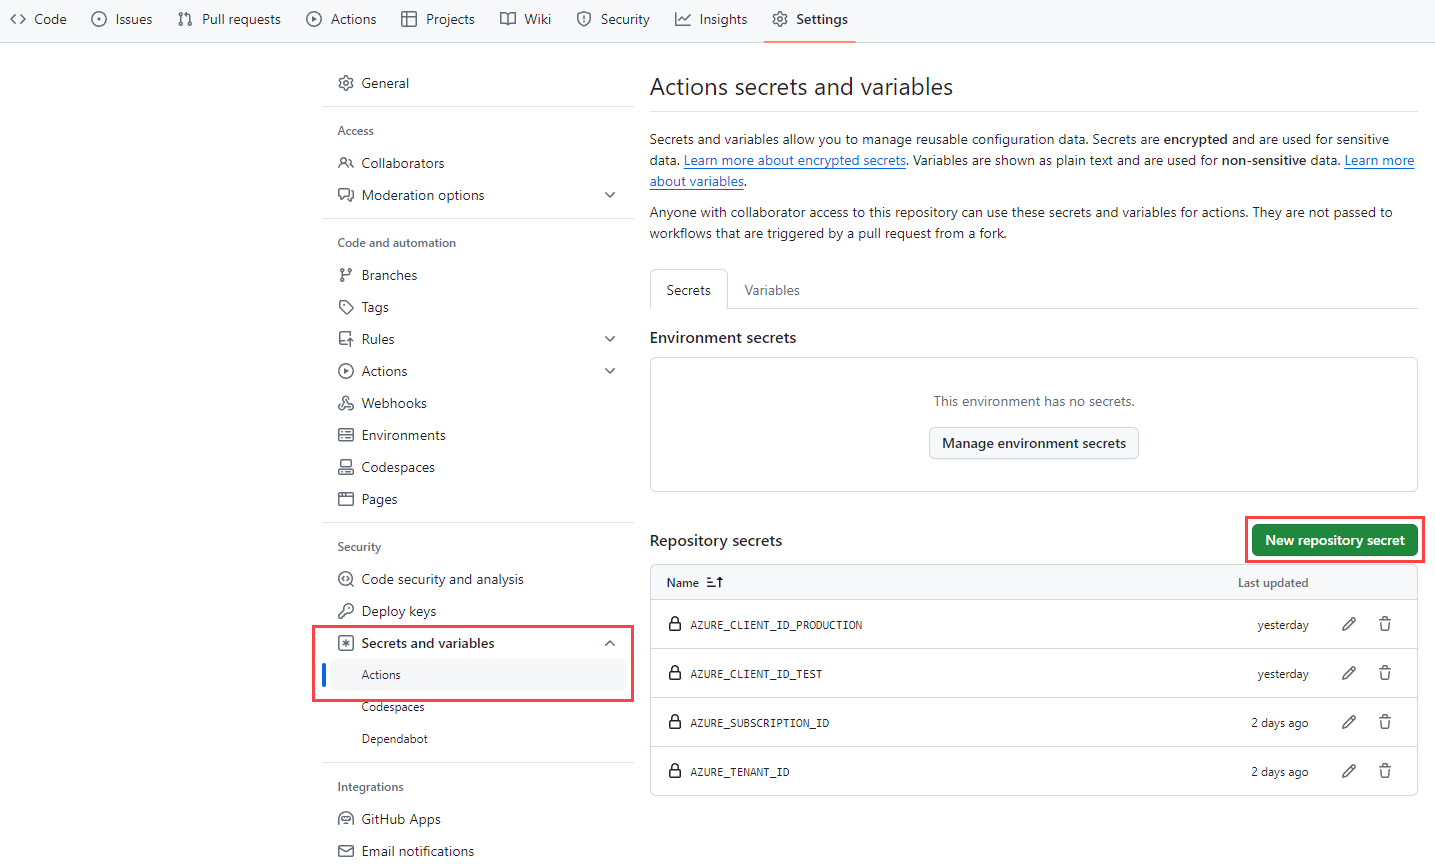Click the tag icon beside Tags
The width and height of the screenshot is (1435, 865).
click(346, 307)
